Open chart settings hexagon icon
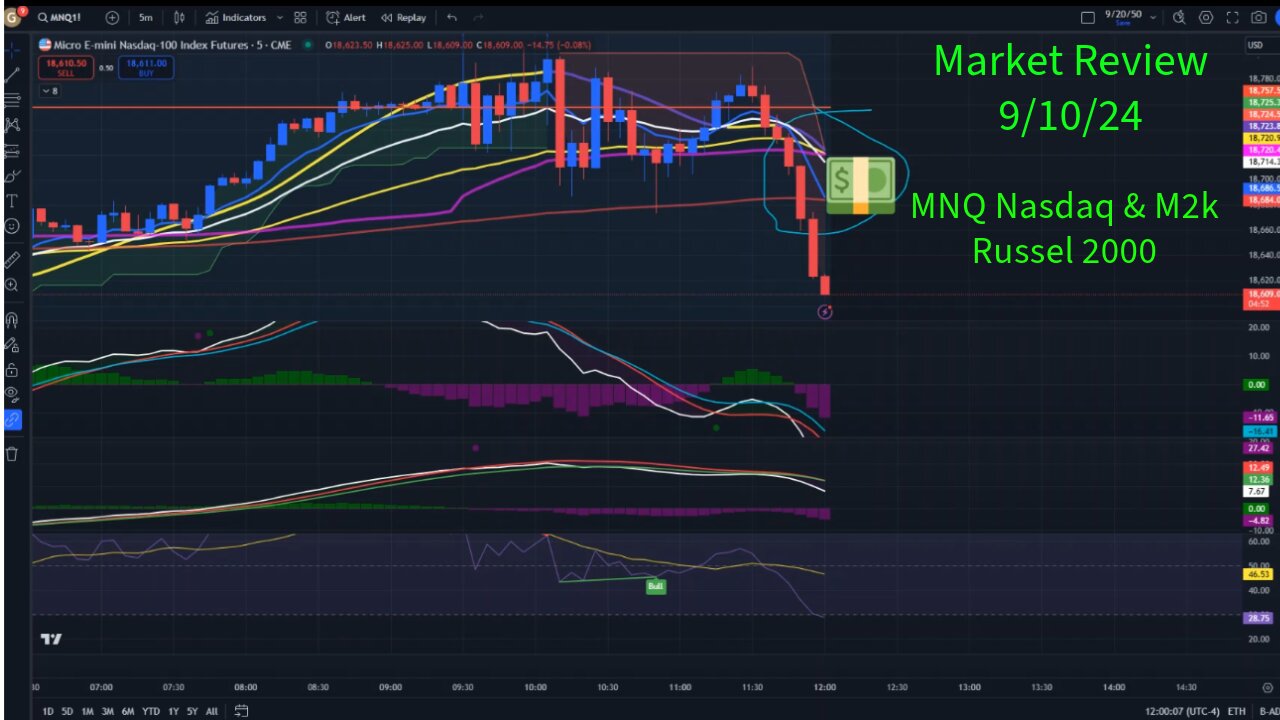Viewport: 1280px width, 720px height. (x=1206, y=17)
